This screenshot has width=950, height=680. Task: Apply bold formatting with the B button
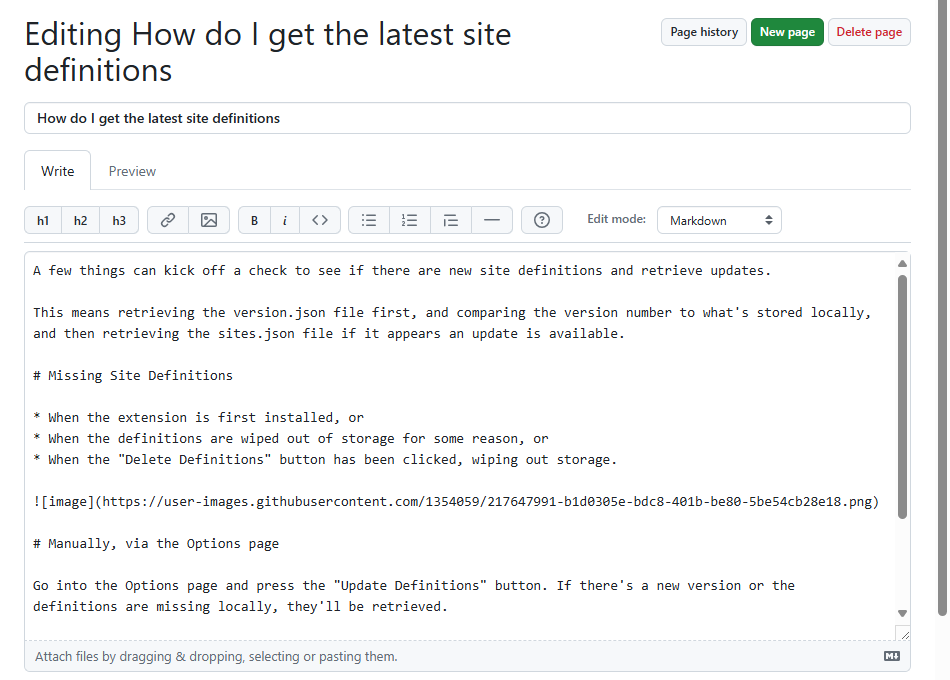[x=254, y=220]
